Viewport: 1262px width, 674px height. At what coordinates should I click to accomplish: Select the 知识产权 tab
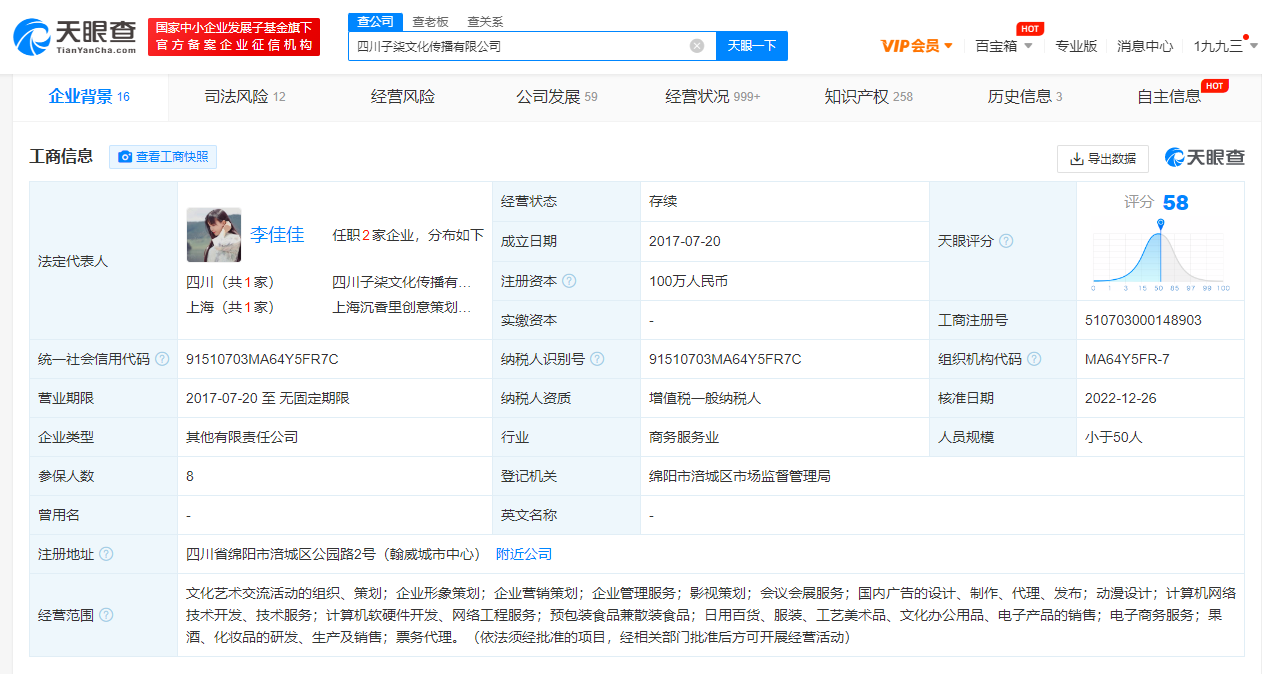[869, 96]
